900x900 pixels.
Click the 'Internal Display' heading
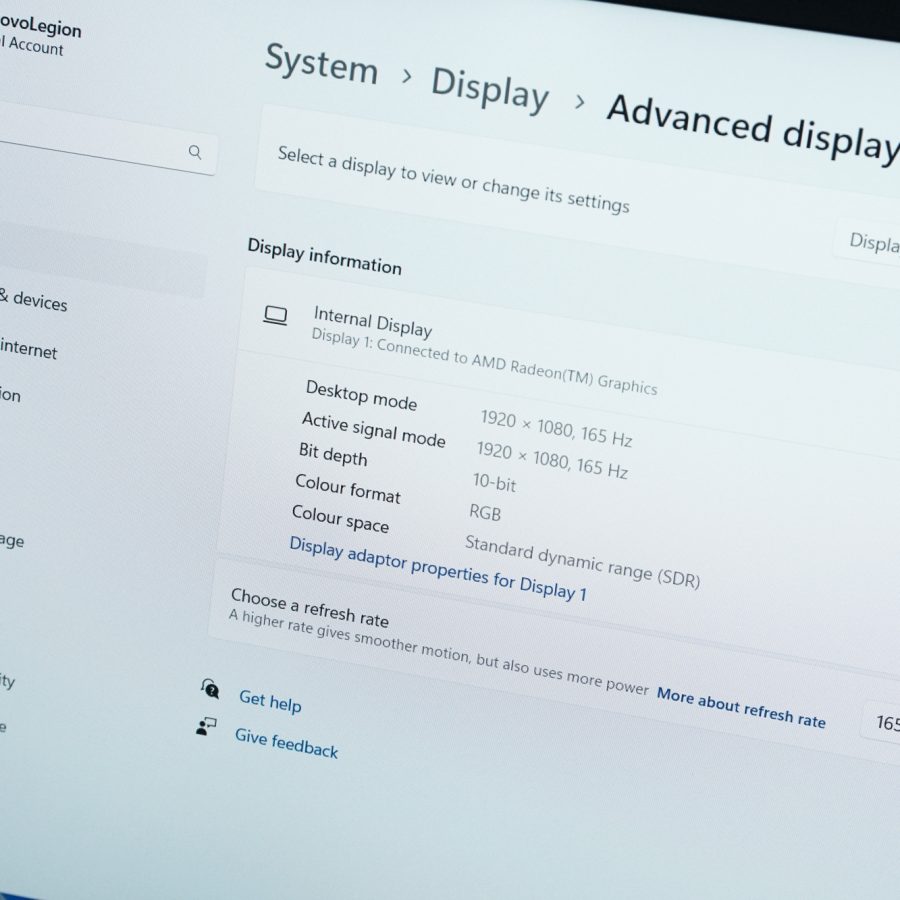(373, 321)
